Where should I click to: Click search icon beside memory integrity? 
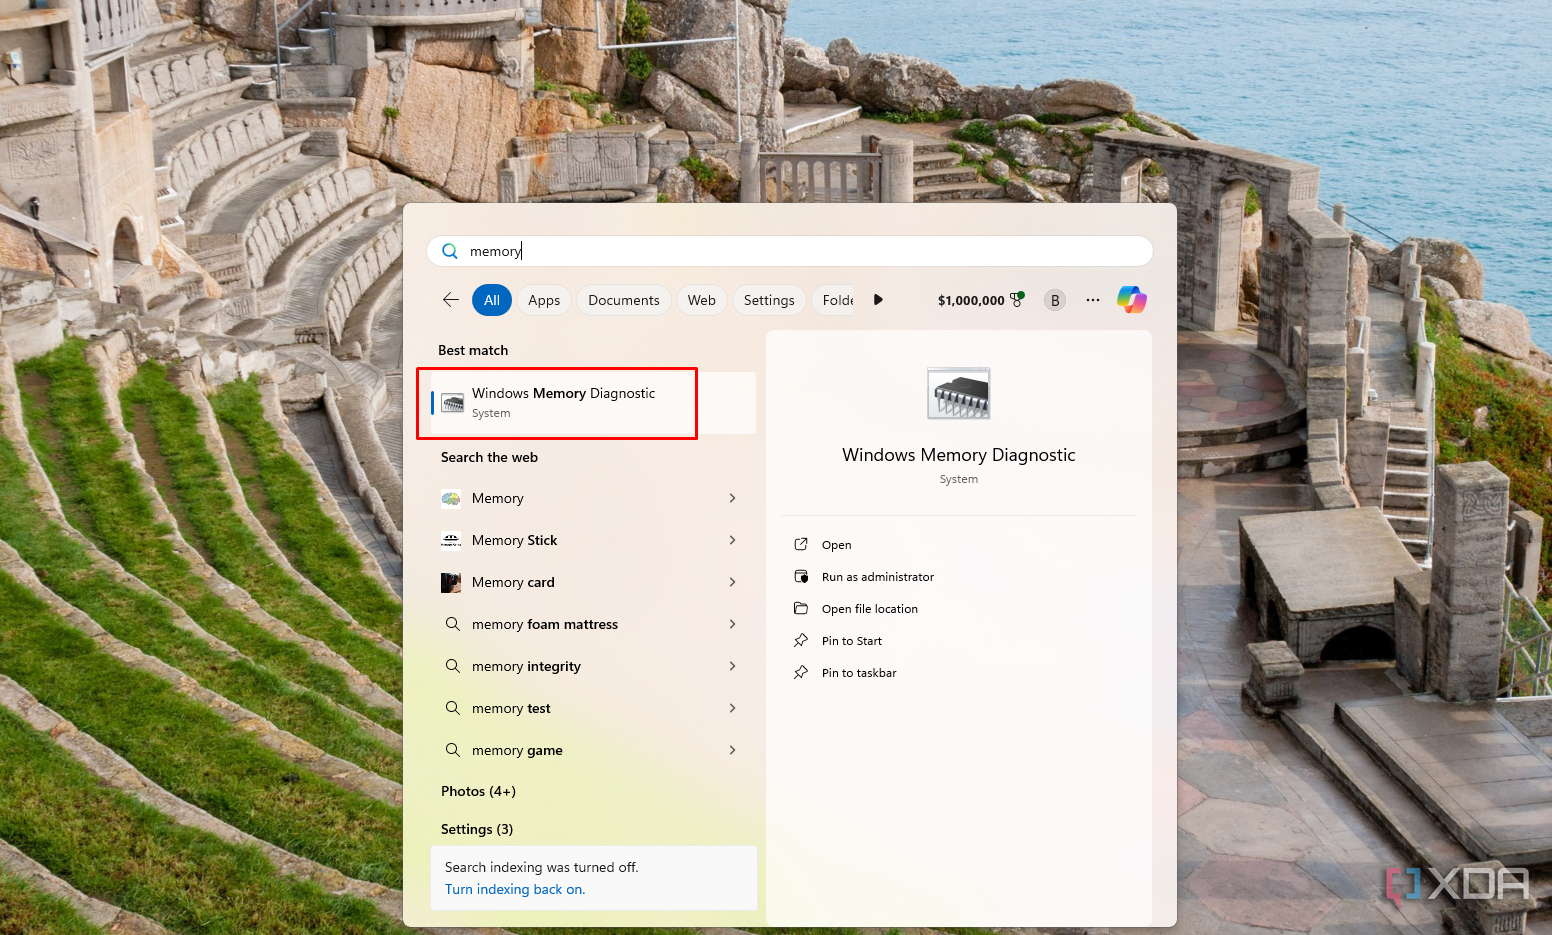coord(453,666)
